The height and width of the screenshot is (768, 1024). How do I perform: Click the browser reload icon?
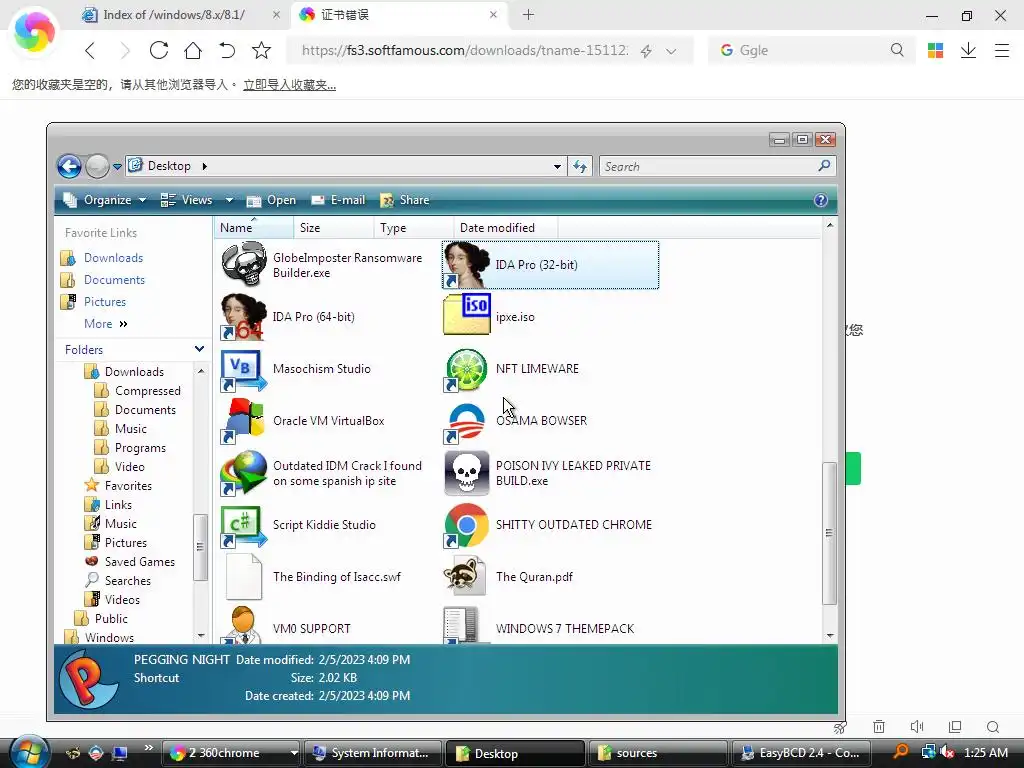point(159,50)
